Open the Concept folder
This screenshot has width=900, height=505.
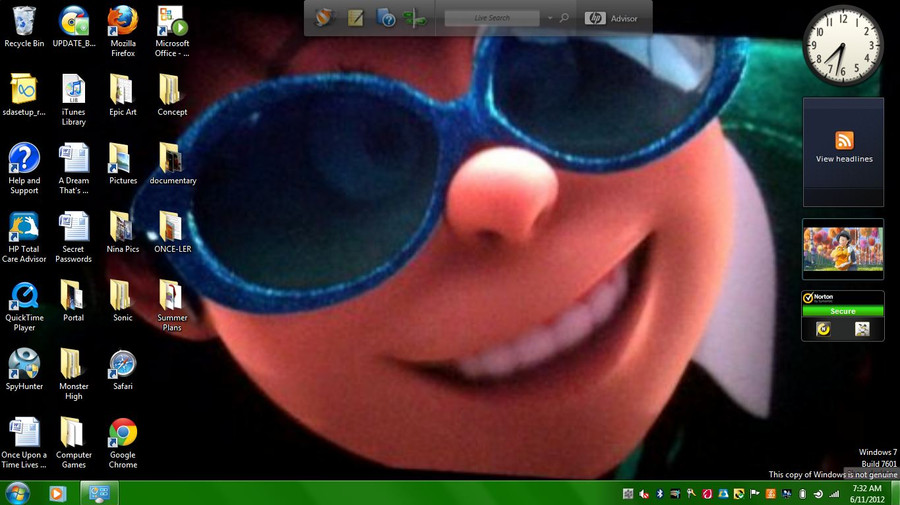(172, 95)
